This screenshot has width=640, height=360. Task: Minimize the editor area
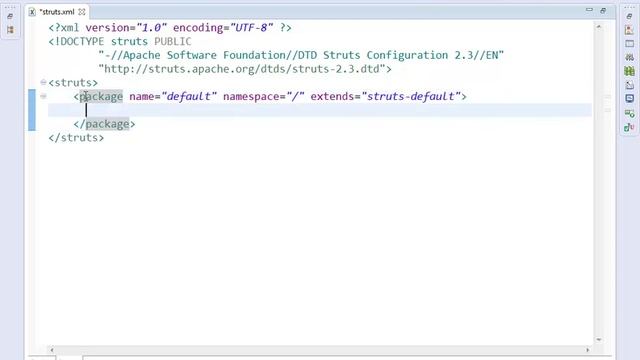coord(589,10)
